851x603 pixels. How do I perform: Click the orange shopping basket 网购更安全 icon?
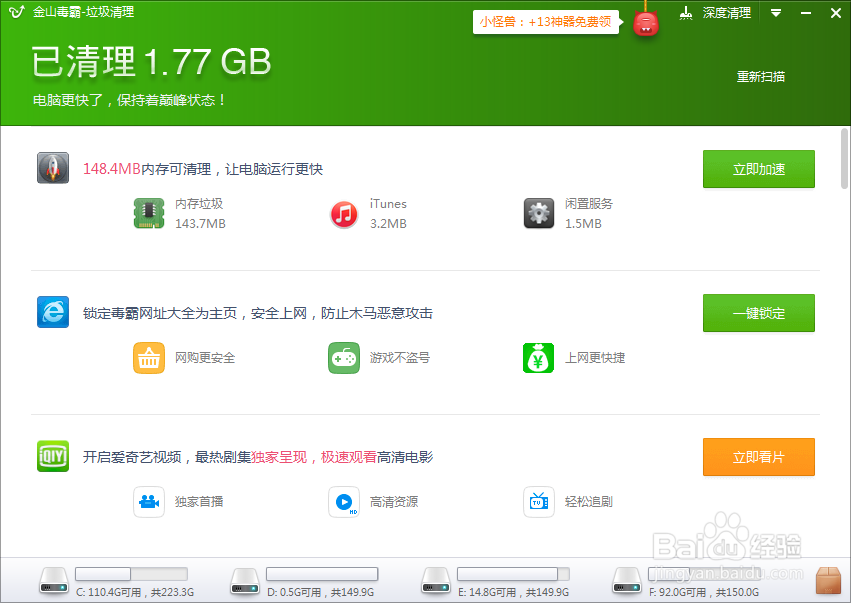click(x=149, y=358)
